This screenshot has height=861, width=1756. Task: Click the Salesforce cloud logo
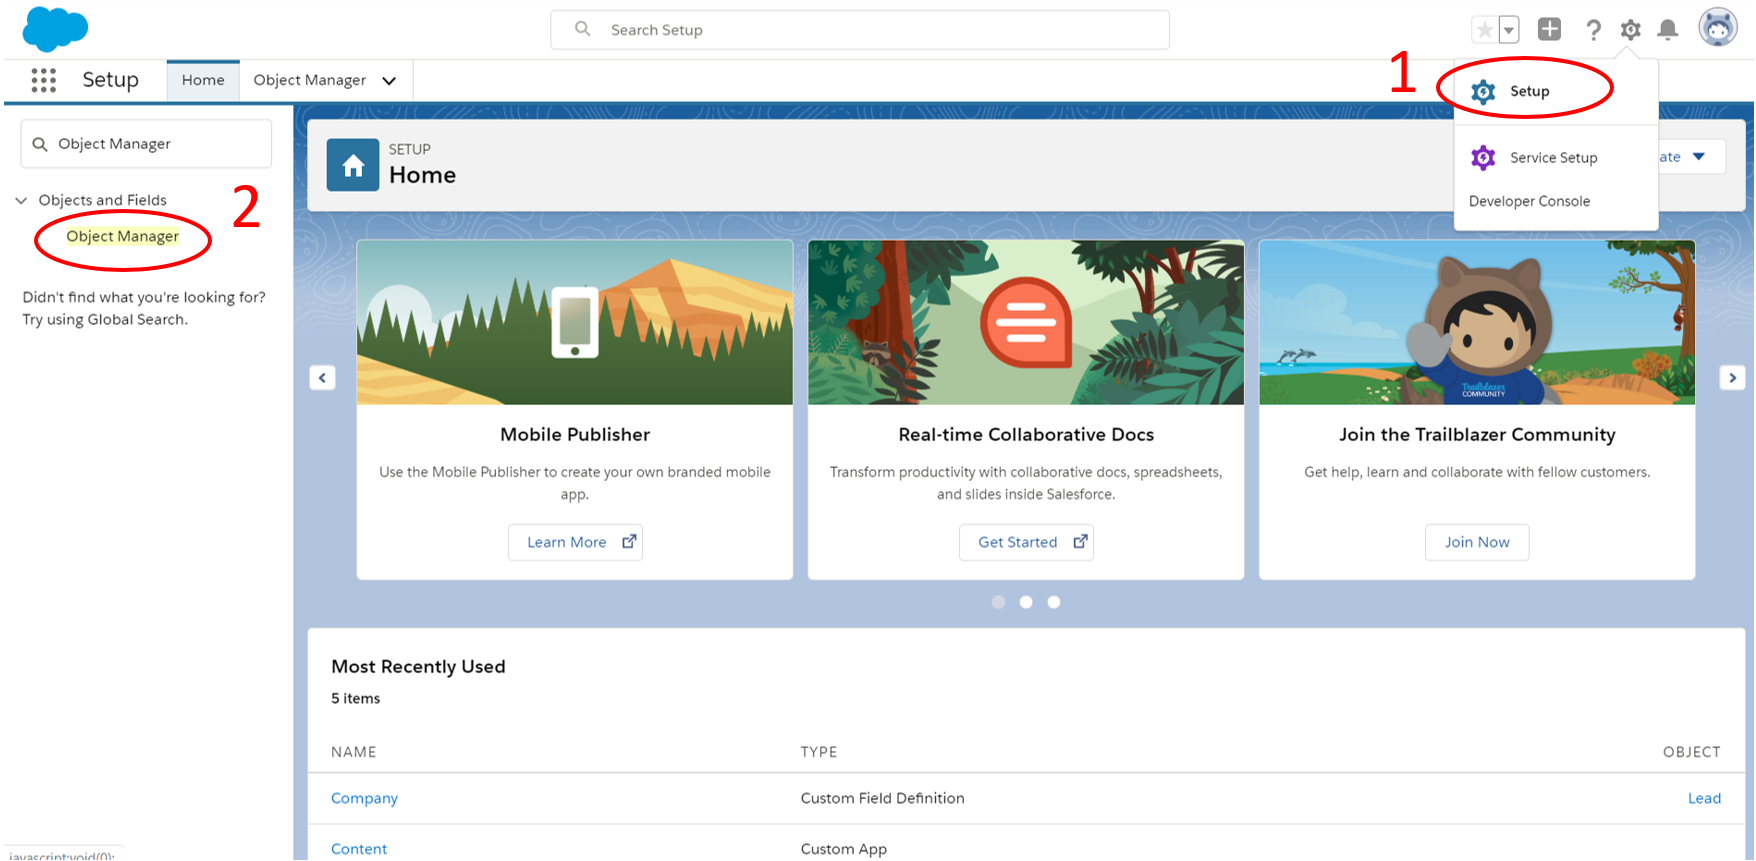pos(55,28)
